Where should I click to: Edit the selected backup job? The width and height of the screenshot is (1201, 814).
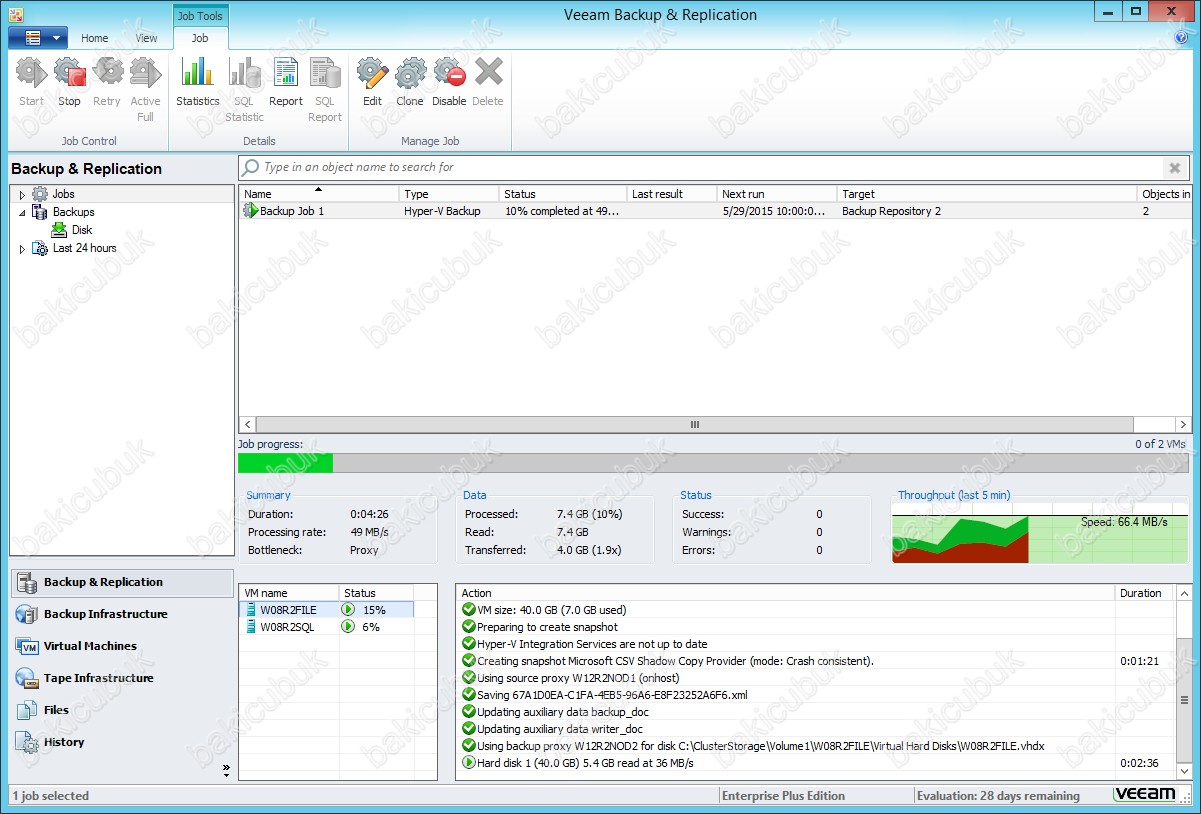tap(373, 73)
